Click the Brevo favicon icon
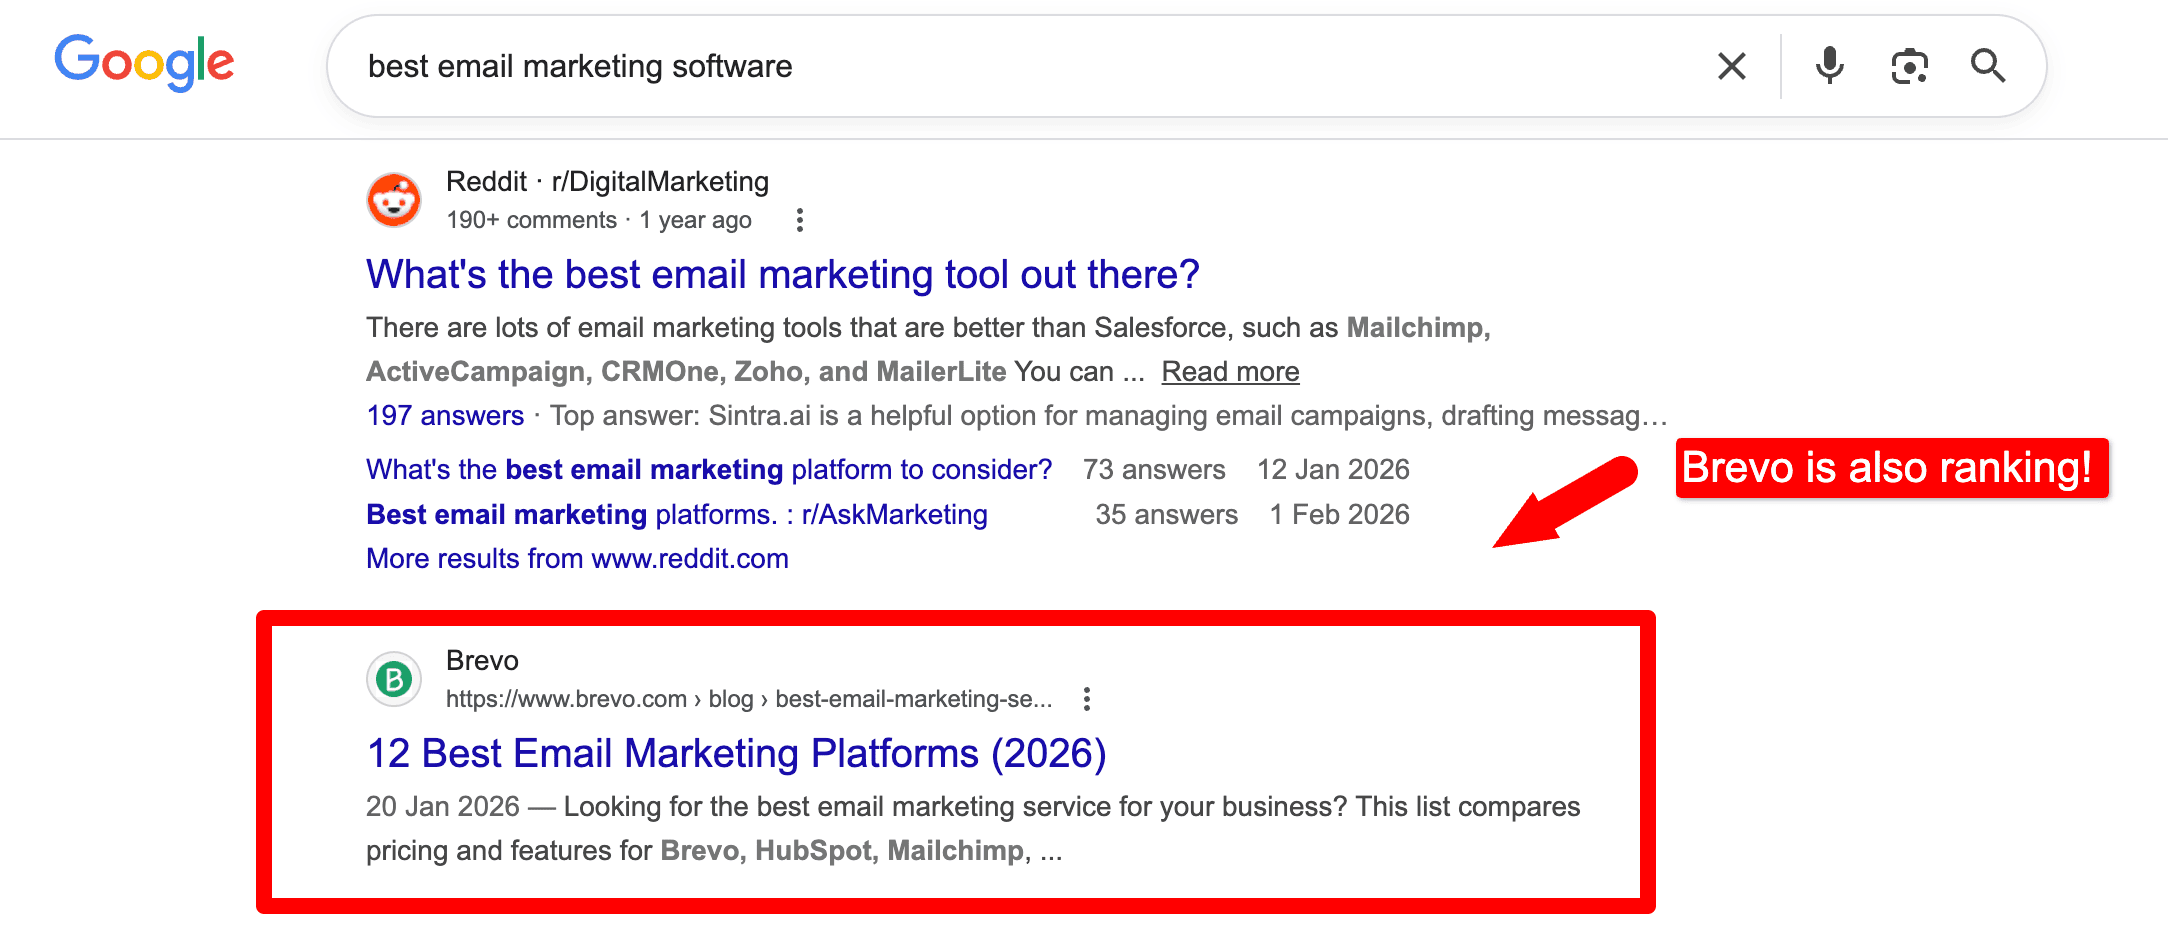 point(394,680)
